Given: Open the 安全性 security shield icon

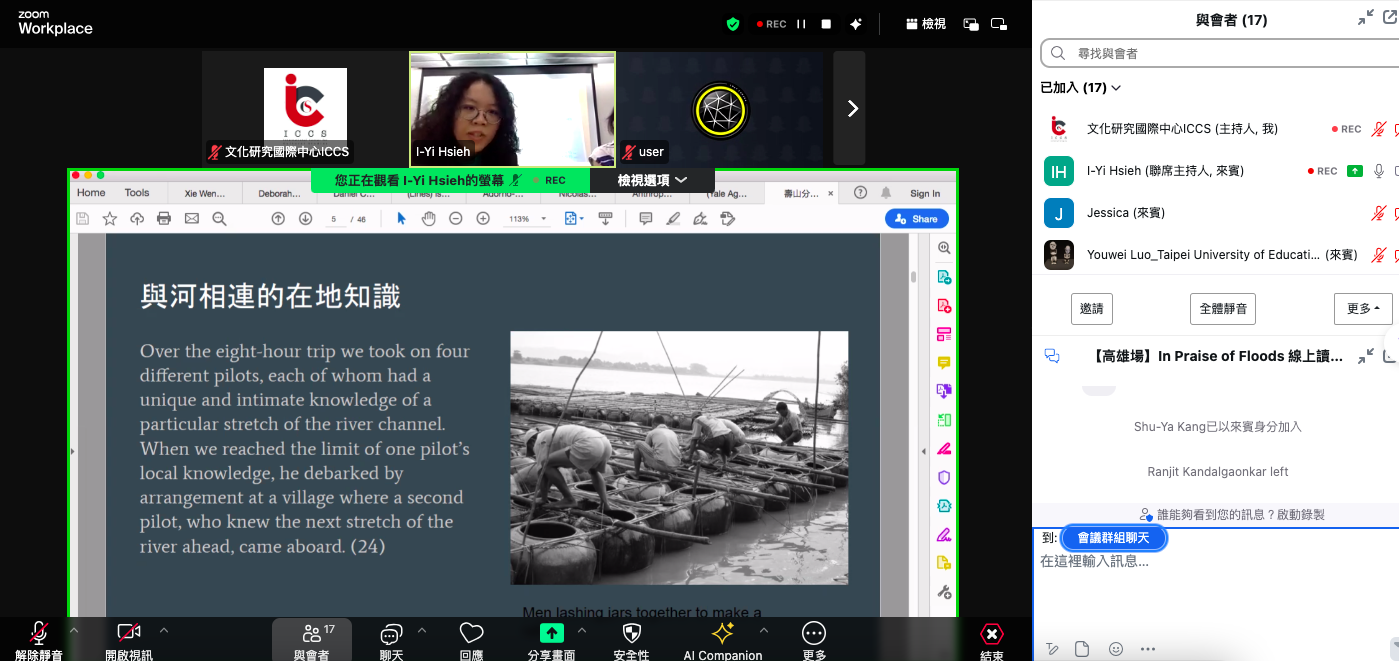Looking at the screenshot, I should tap(631, 634).
